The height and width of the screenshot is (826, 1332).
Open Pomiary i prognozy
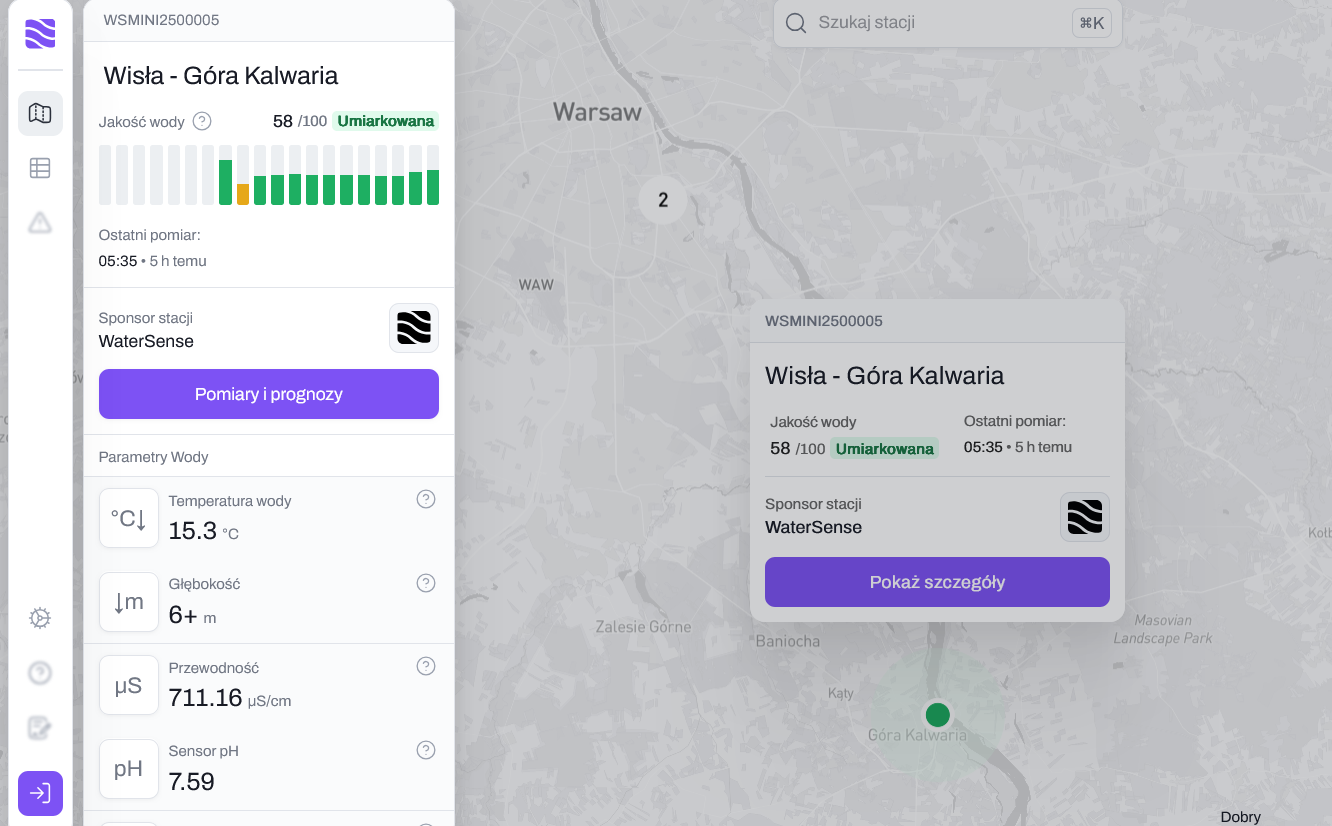[x=269, y=394]
